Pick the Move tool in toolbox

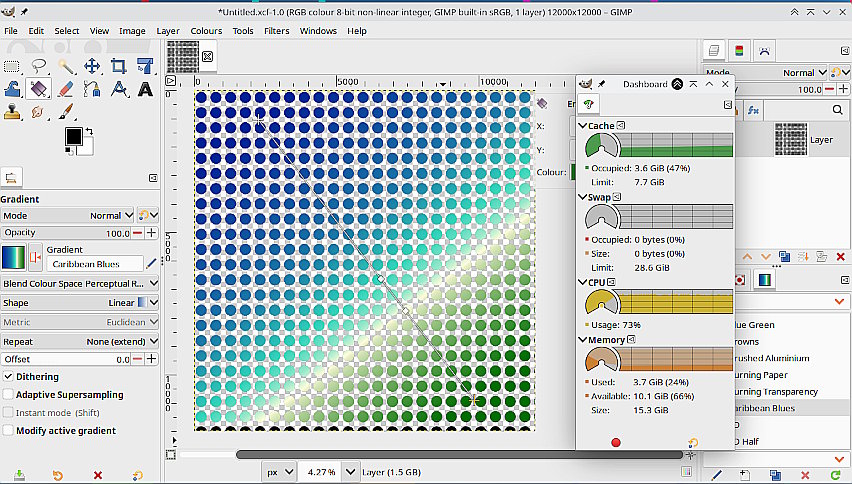(x=92, y=66)
